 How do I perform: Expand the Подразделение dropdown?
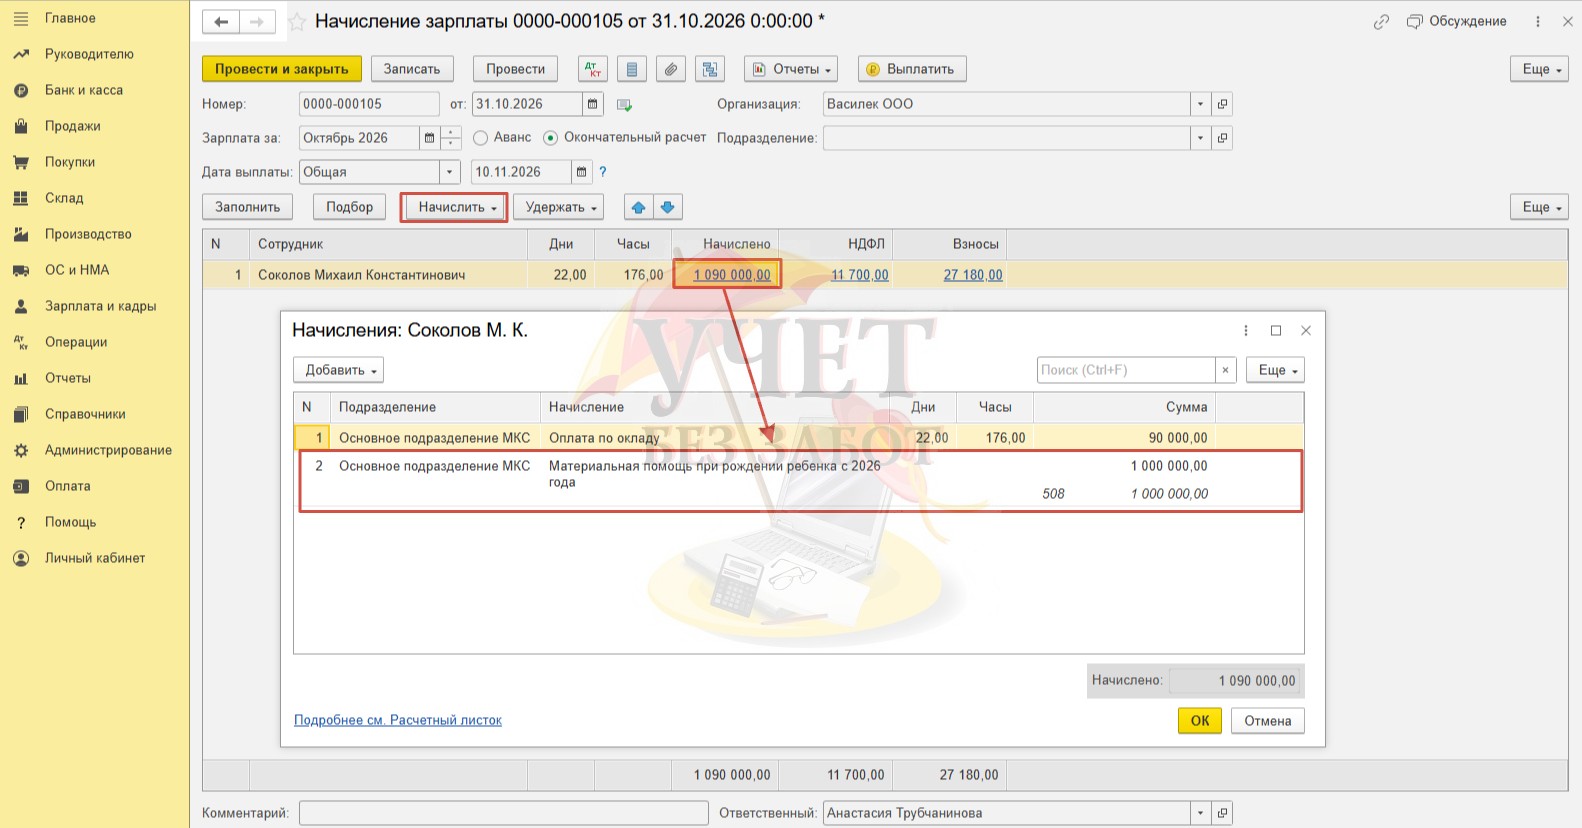click(1201, 138)
